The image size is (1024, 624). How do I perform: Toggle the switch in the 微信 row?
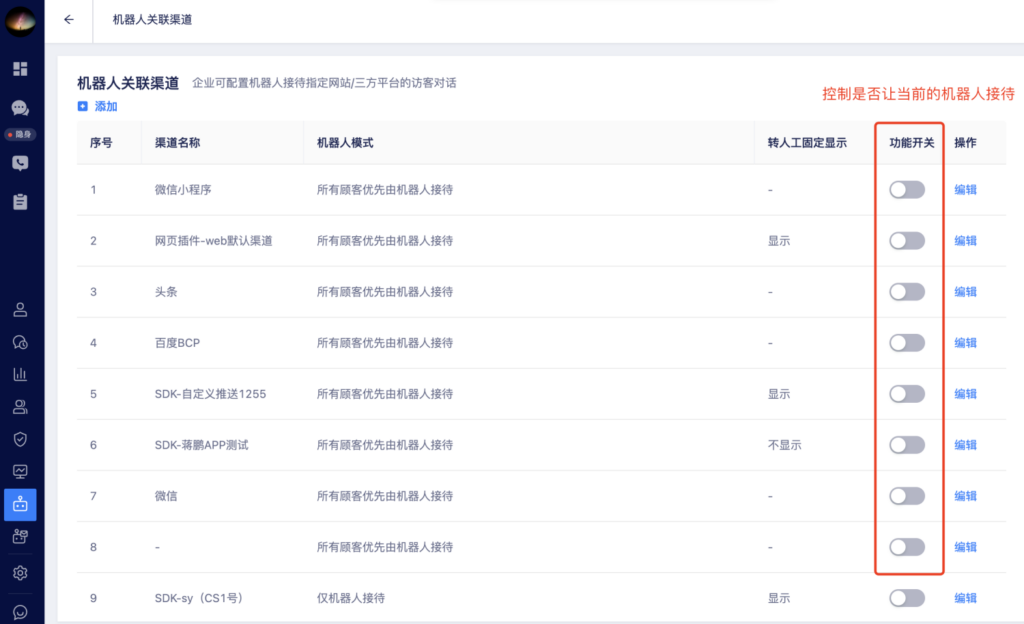click(x=907, y=496)
